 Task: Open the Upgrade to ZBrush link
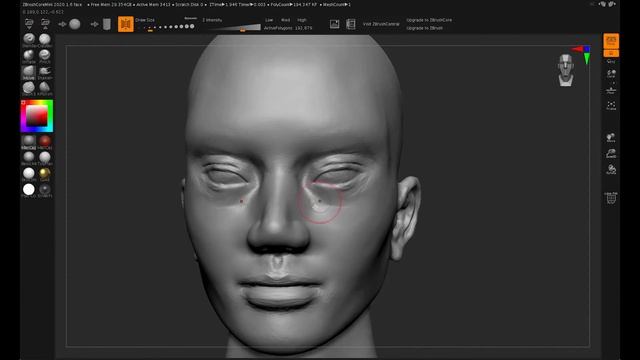[424, 28]
